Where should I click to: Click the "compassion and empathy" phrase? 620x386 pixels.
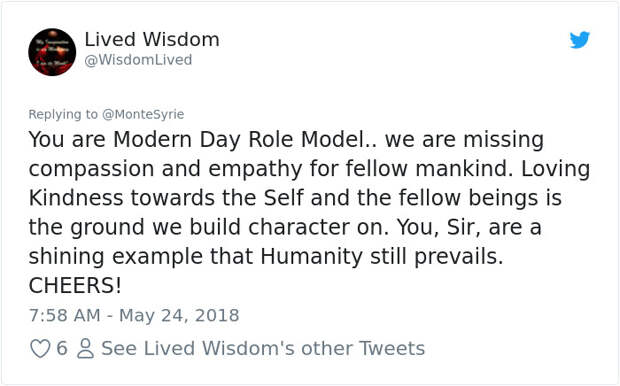click(x=165, y=169)
